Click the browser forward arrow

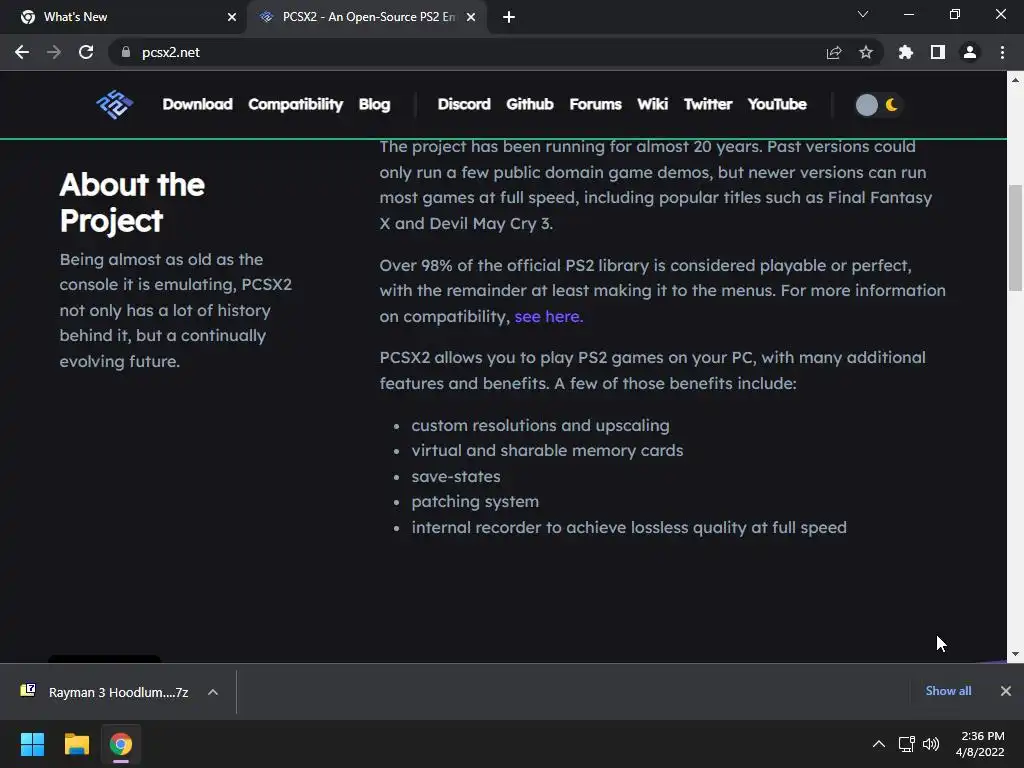pyautogui.click(x=54, y=52)
